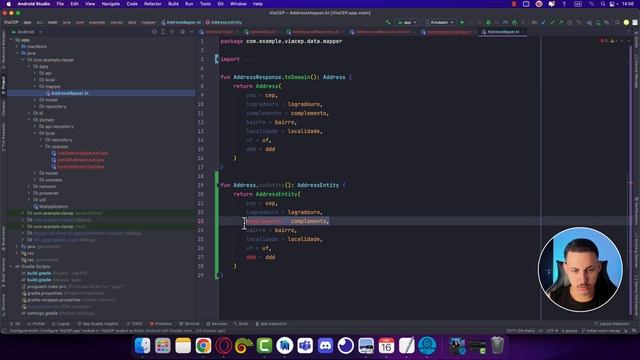Screen dimensions: 640x360
Task: Click the webcam overlay thumbnail
Action: (580, 269)
